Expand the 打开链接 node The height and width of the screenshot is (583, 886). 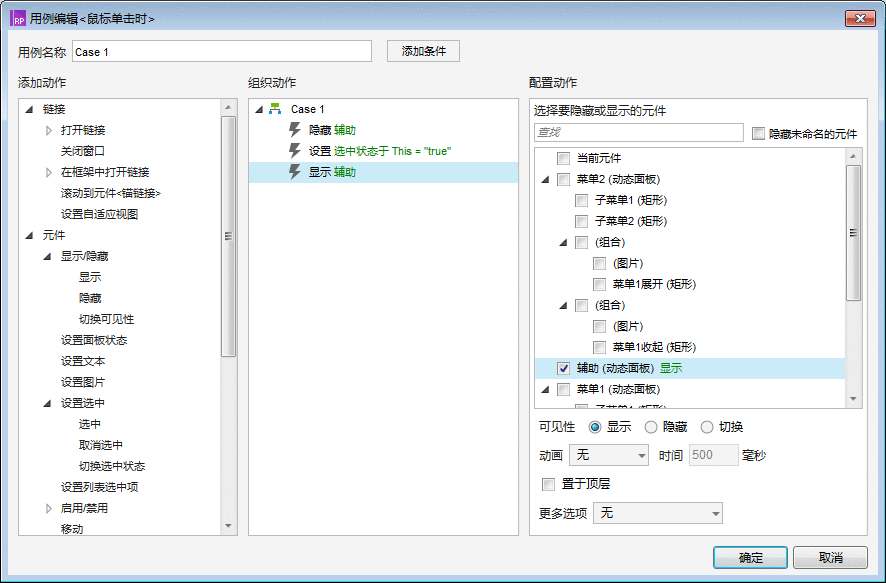[x=49, y=130]
